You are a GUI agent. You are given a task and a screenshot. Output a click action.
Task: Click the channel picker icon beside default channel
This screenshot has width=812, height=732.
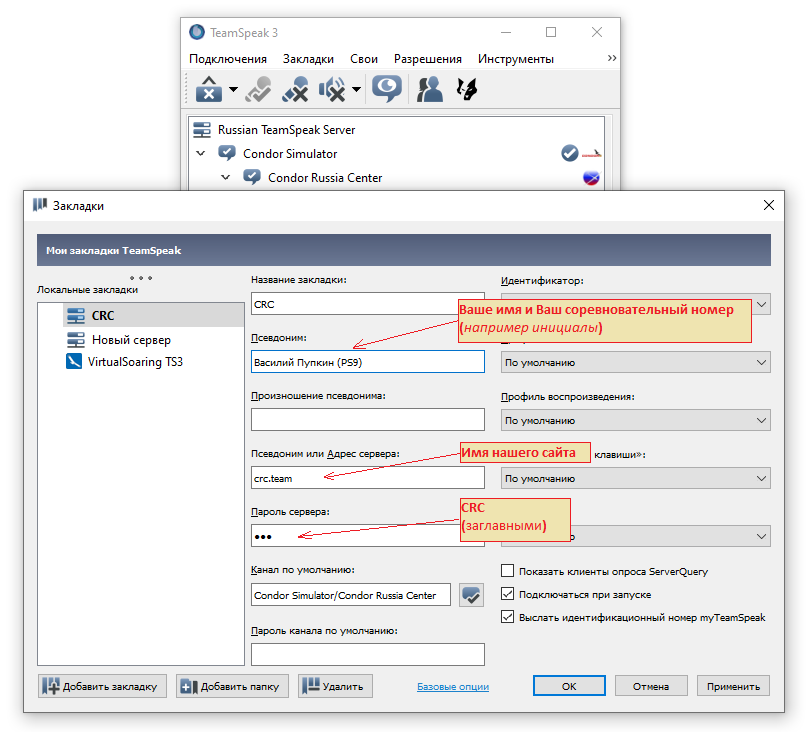[471, 595]
